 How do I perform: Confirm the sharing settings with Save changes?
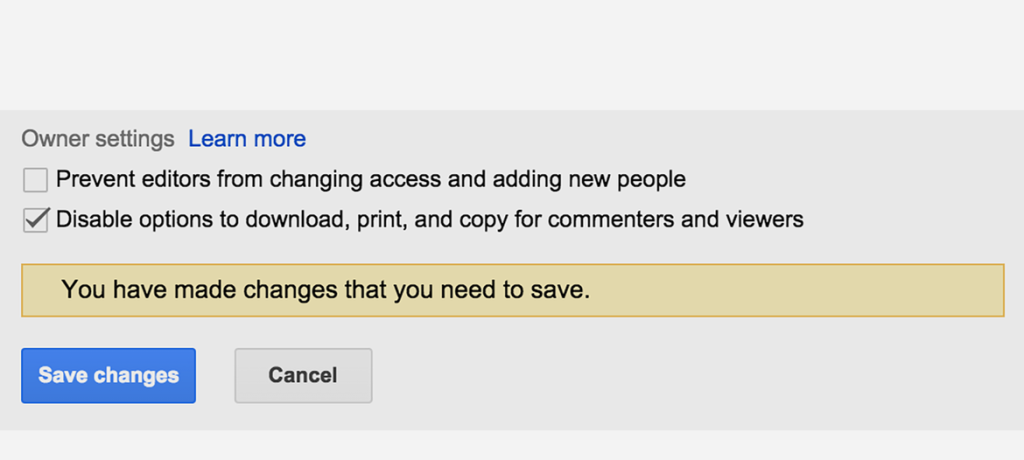coord(108,376)
